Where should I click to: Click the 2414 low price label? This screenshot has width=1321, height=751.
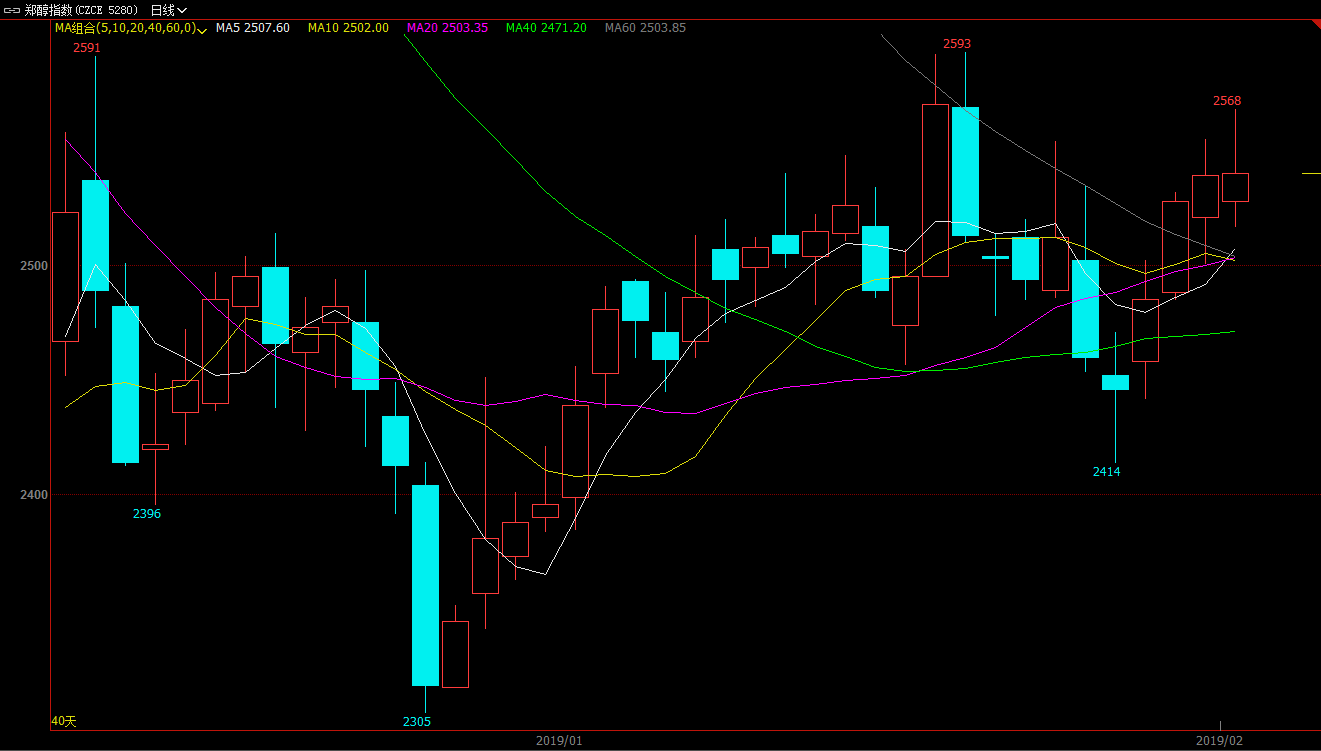coord(1107,472)
